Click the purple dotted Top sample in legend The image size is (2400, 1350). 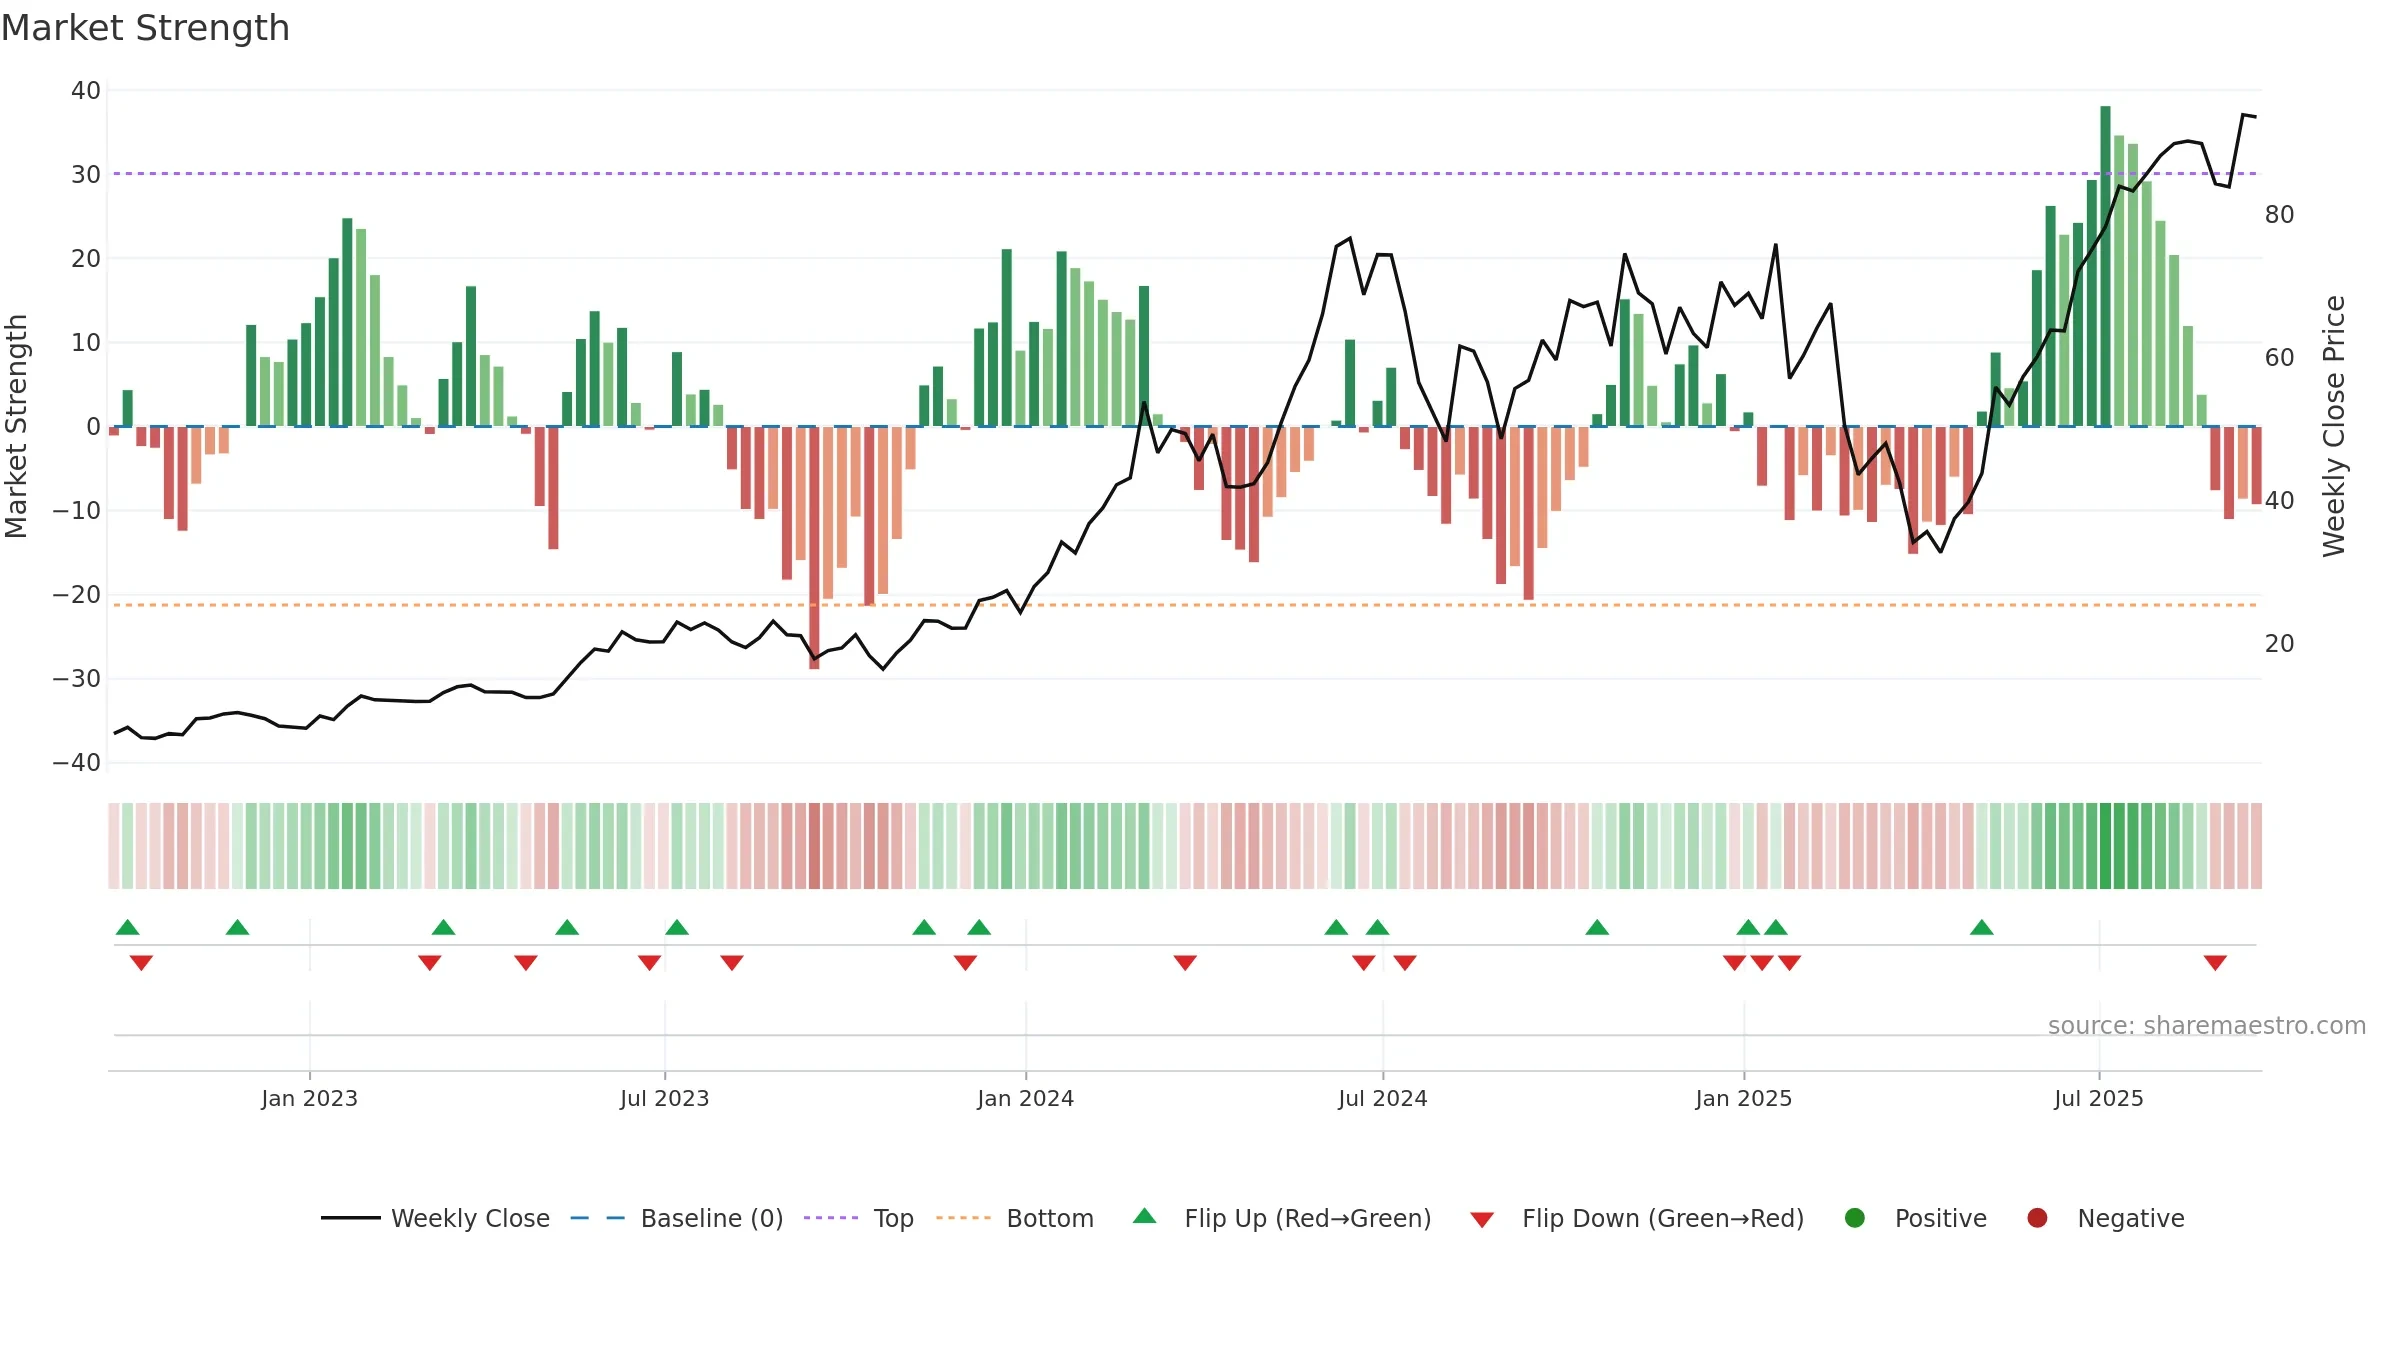tap(831, 1218)
